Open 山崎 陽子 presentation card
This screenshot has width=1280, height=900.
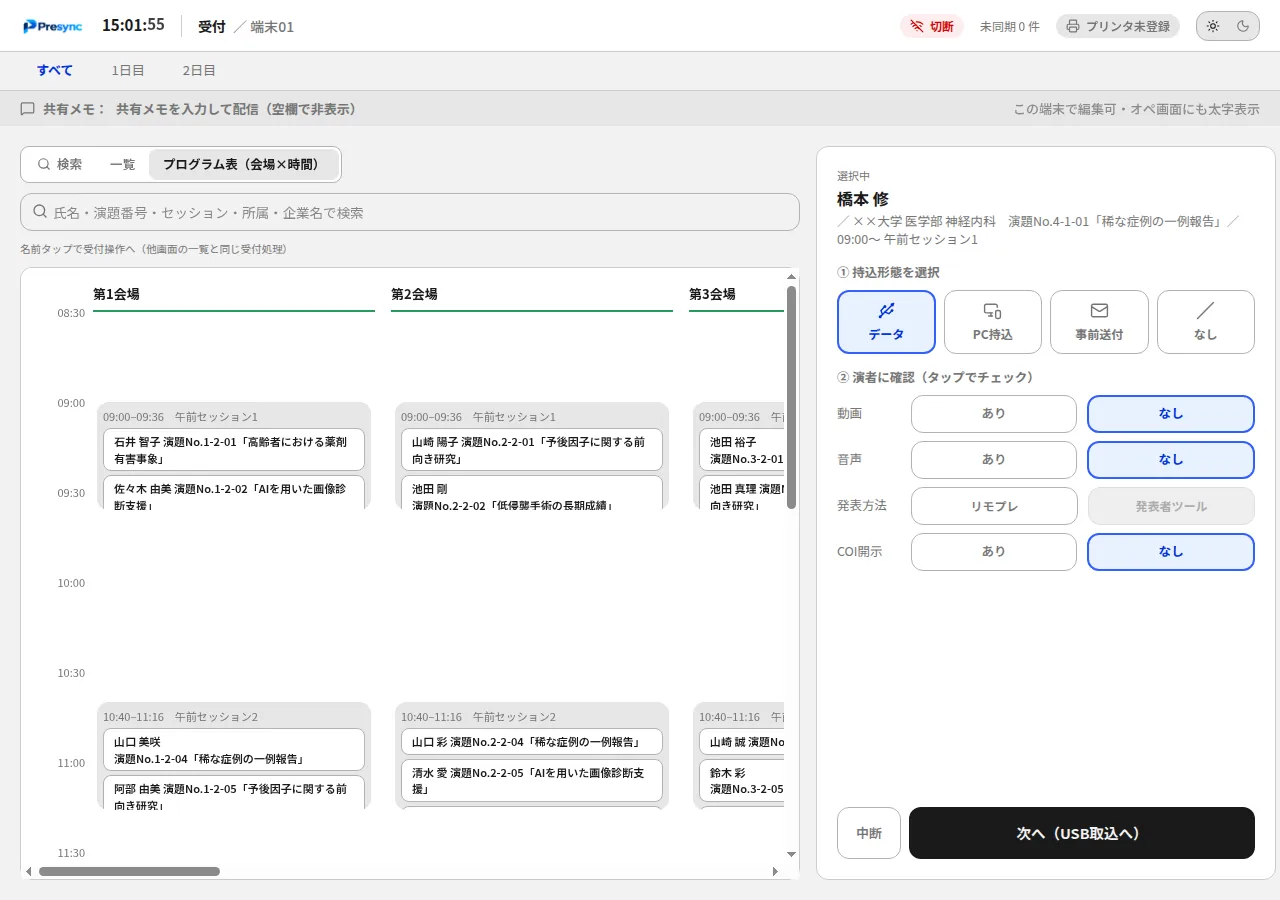tap(532, 450)
